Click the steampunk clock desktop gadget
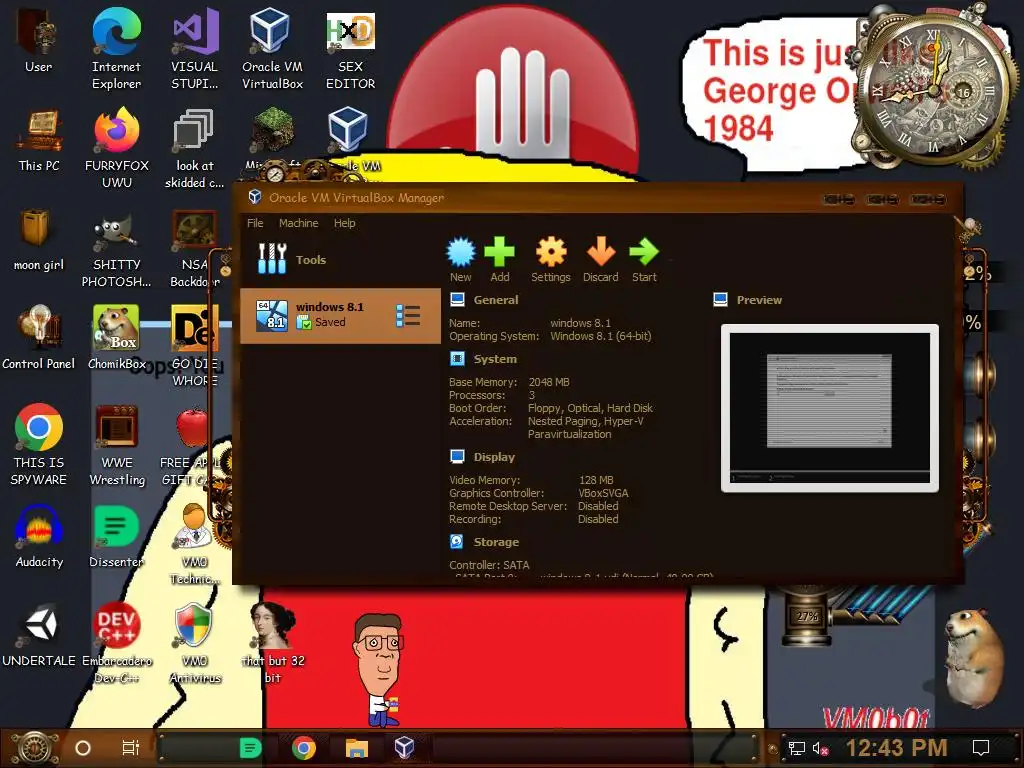The image size is (1024, 768). (x=935, y=91)
